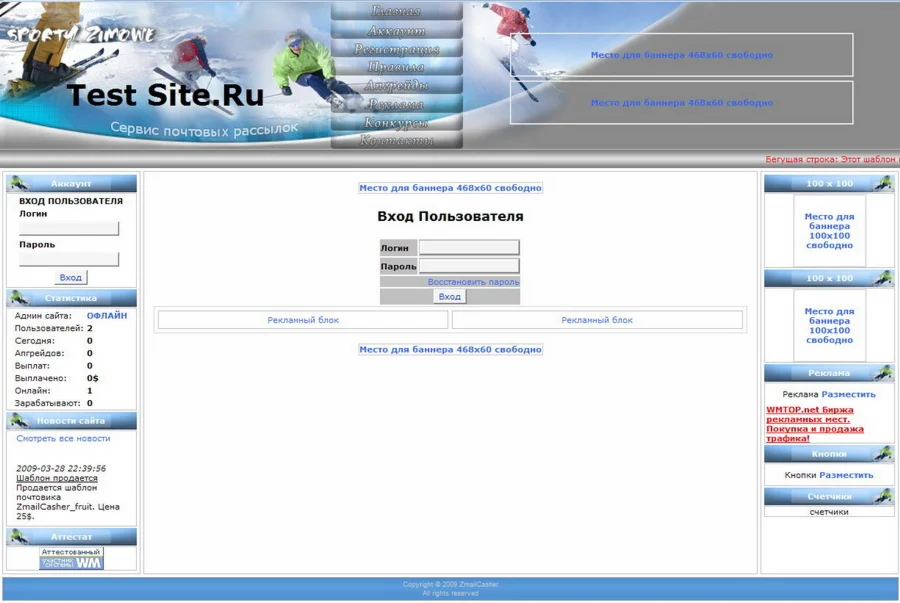
Task: Click the skier icon in Кнопки header
Action: [883, 454]
